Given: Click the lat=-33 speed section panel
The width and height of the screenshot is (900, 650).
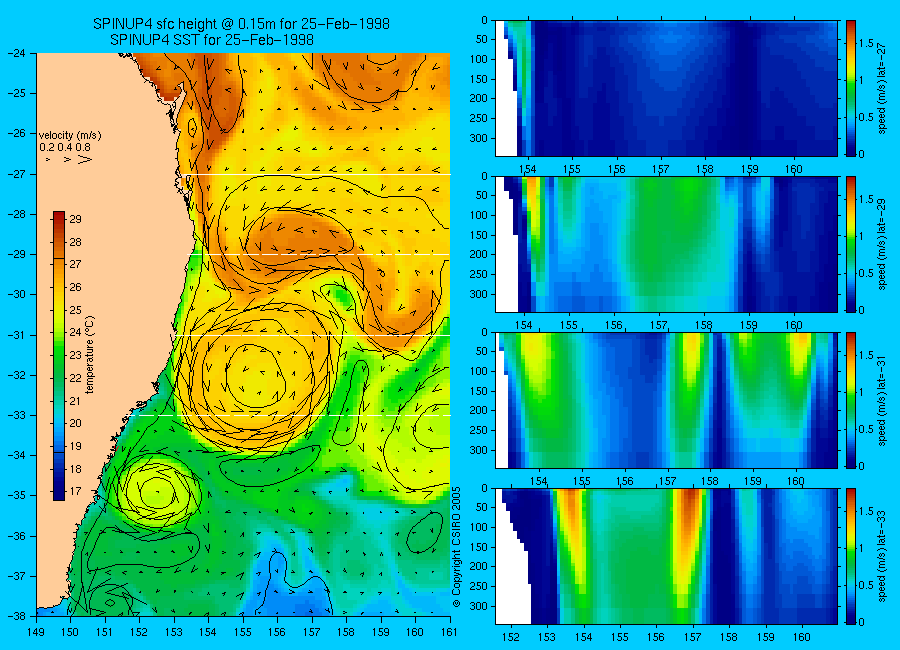Looking at the screenshot, I should [x=666, y=556].
